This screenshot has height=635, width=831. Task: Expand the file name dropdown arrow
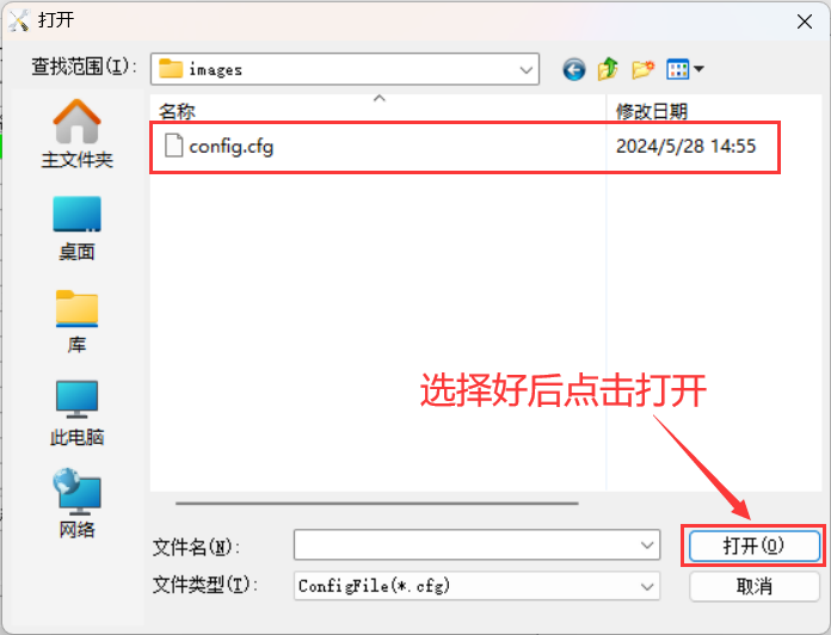647,545
